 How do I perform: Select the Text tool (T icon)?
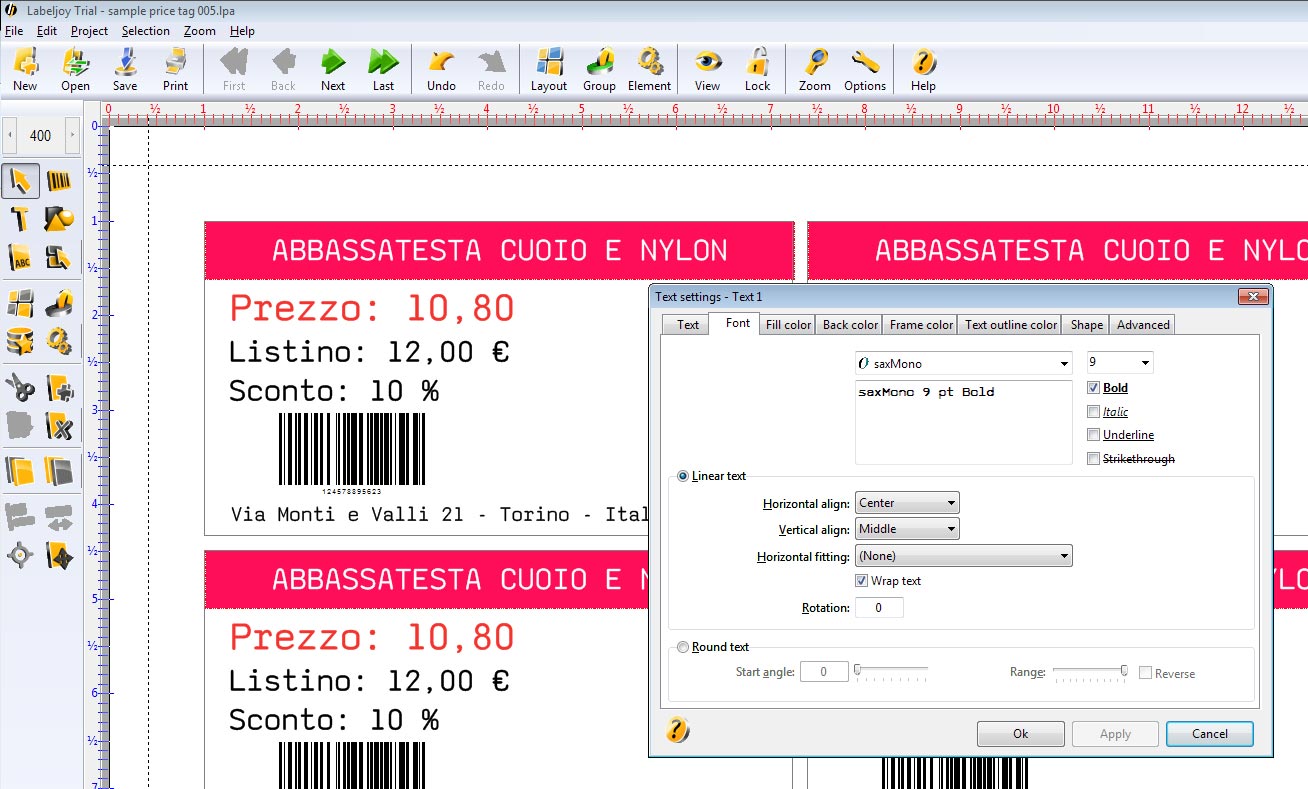[21, 219]
